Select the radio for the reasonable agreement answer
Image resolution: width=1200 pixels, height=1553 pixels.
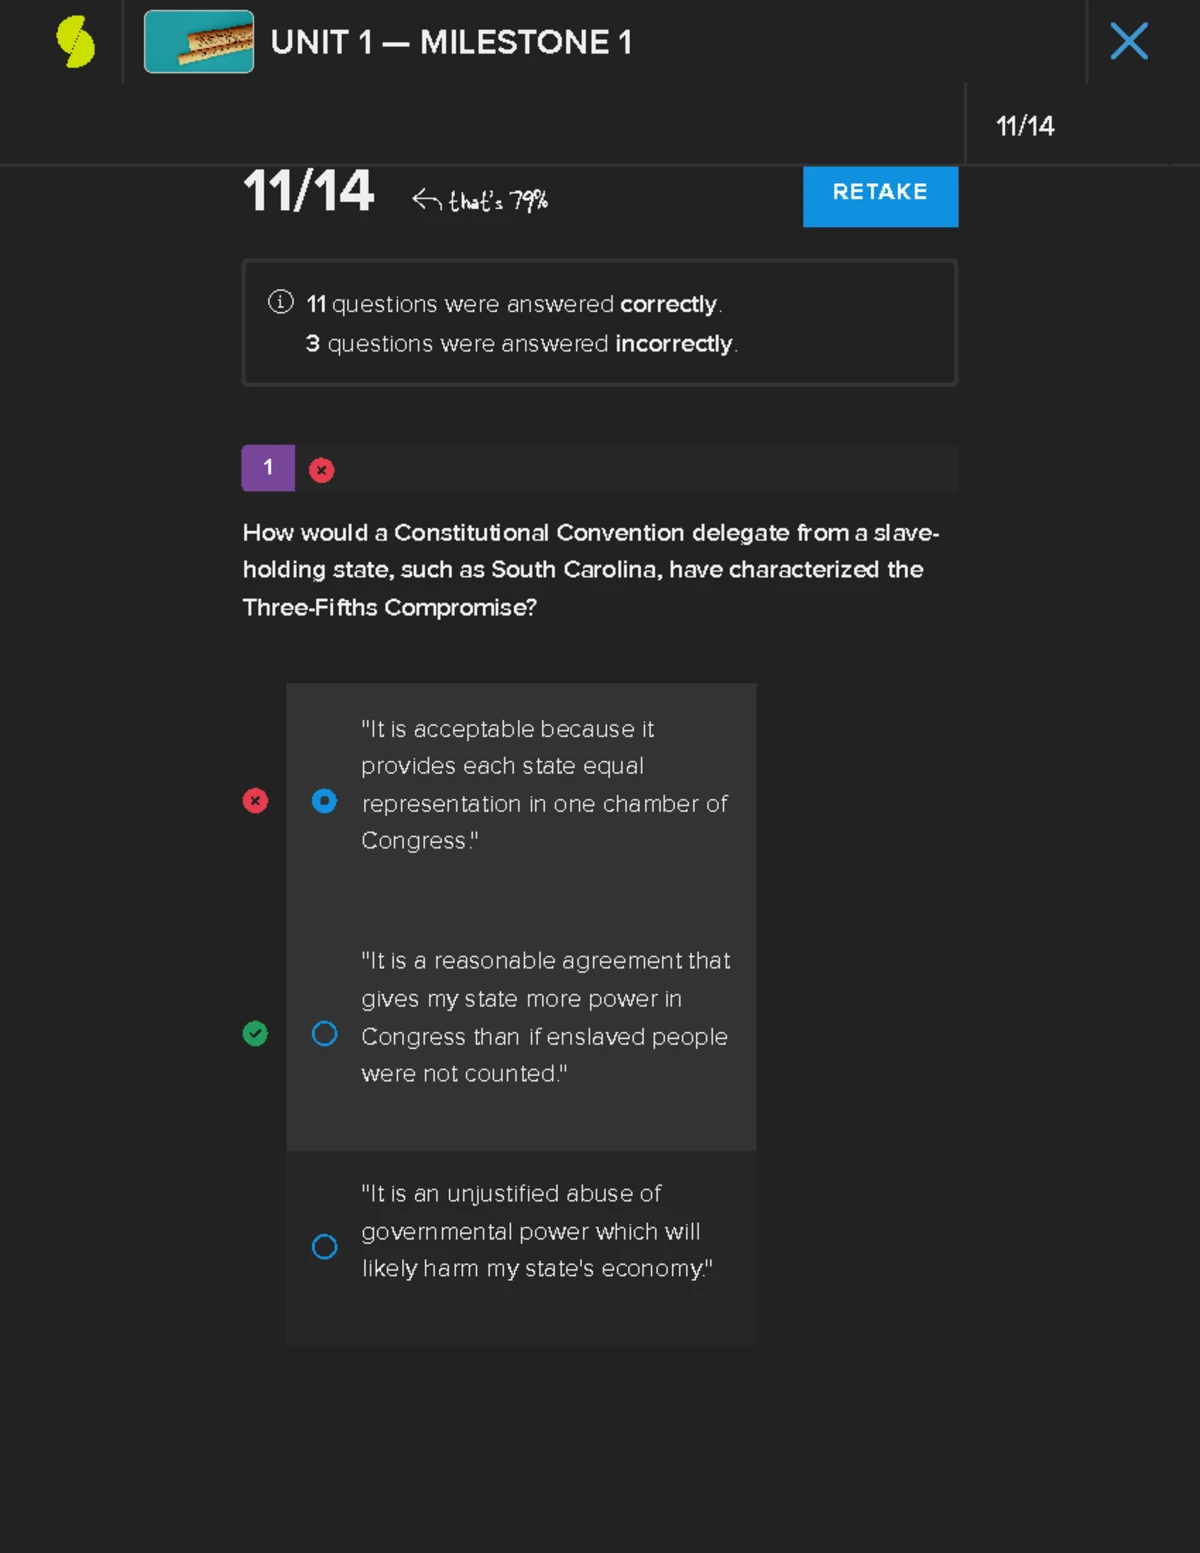pos(324,1034)
